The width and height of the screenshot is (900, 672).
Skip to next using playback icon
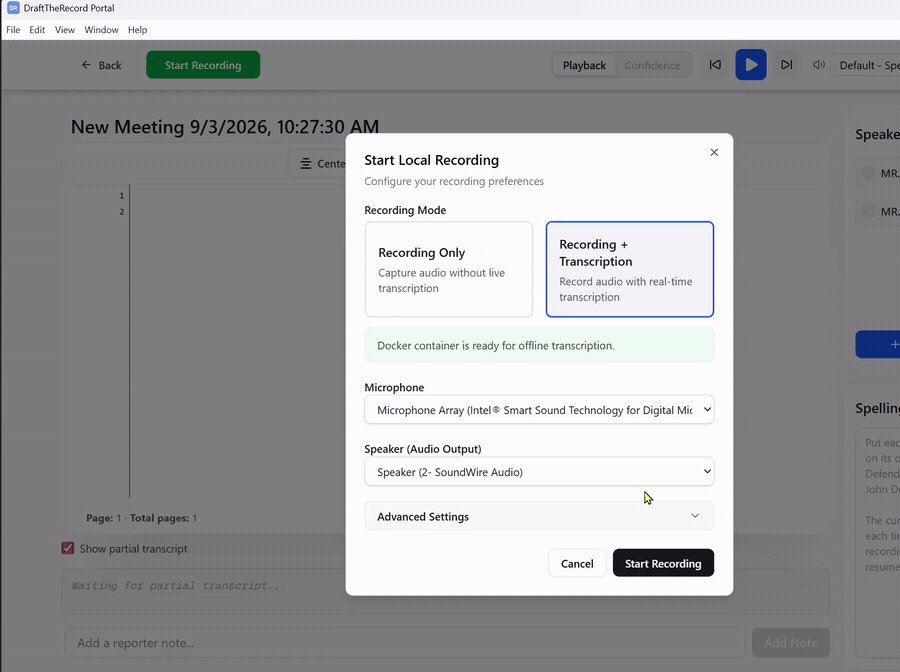pyautogui.click(x=786, y=65)
